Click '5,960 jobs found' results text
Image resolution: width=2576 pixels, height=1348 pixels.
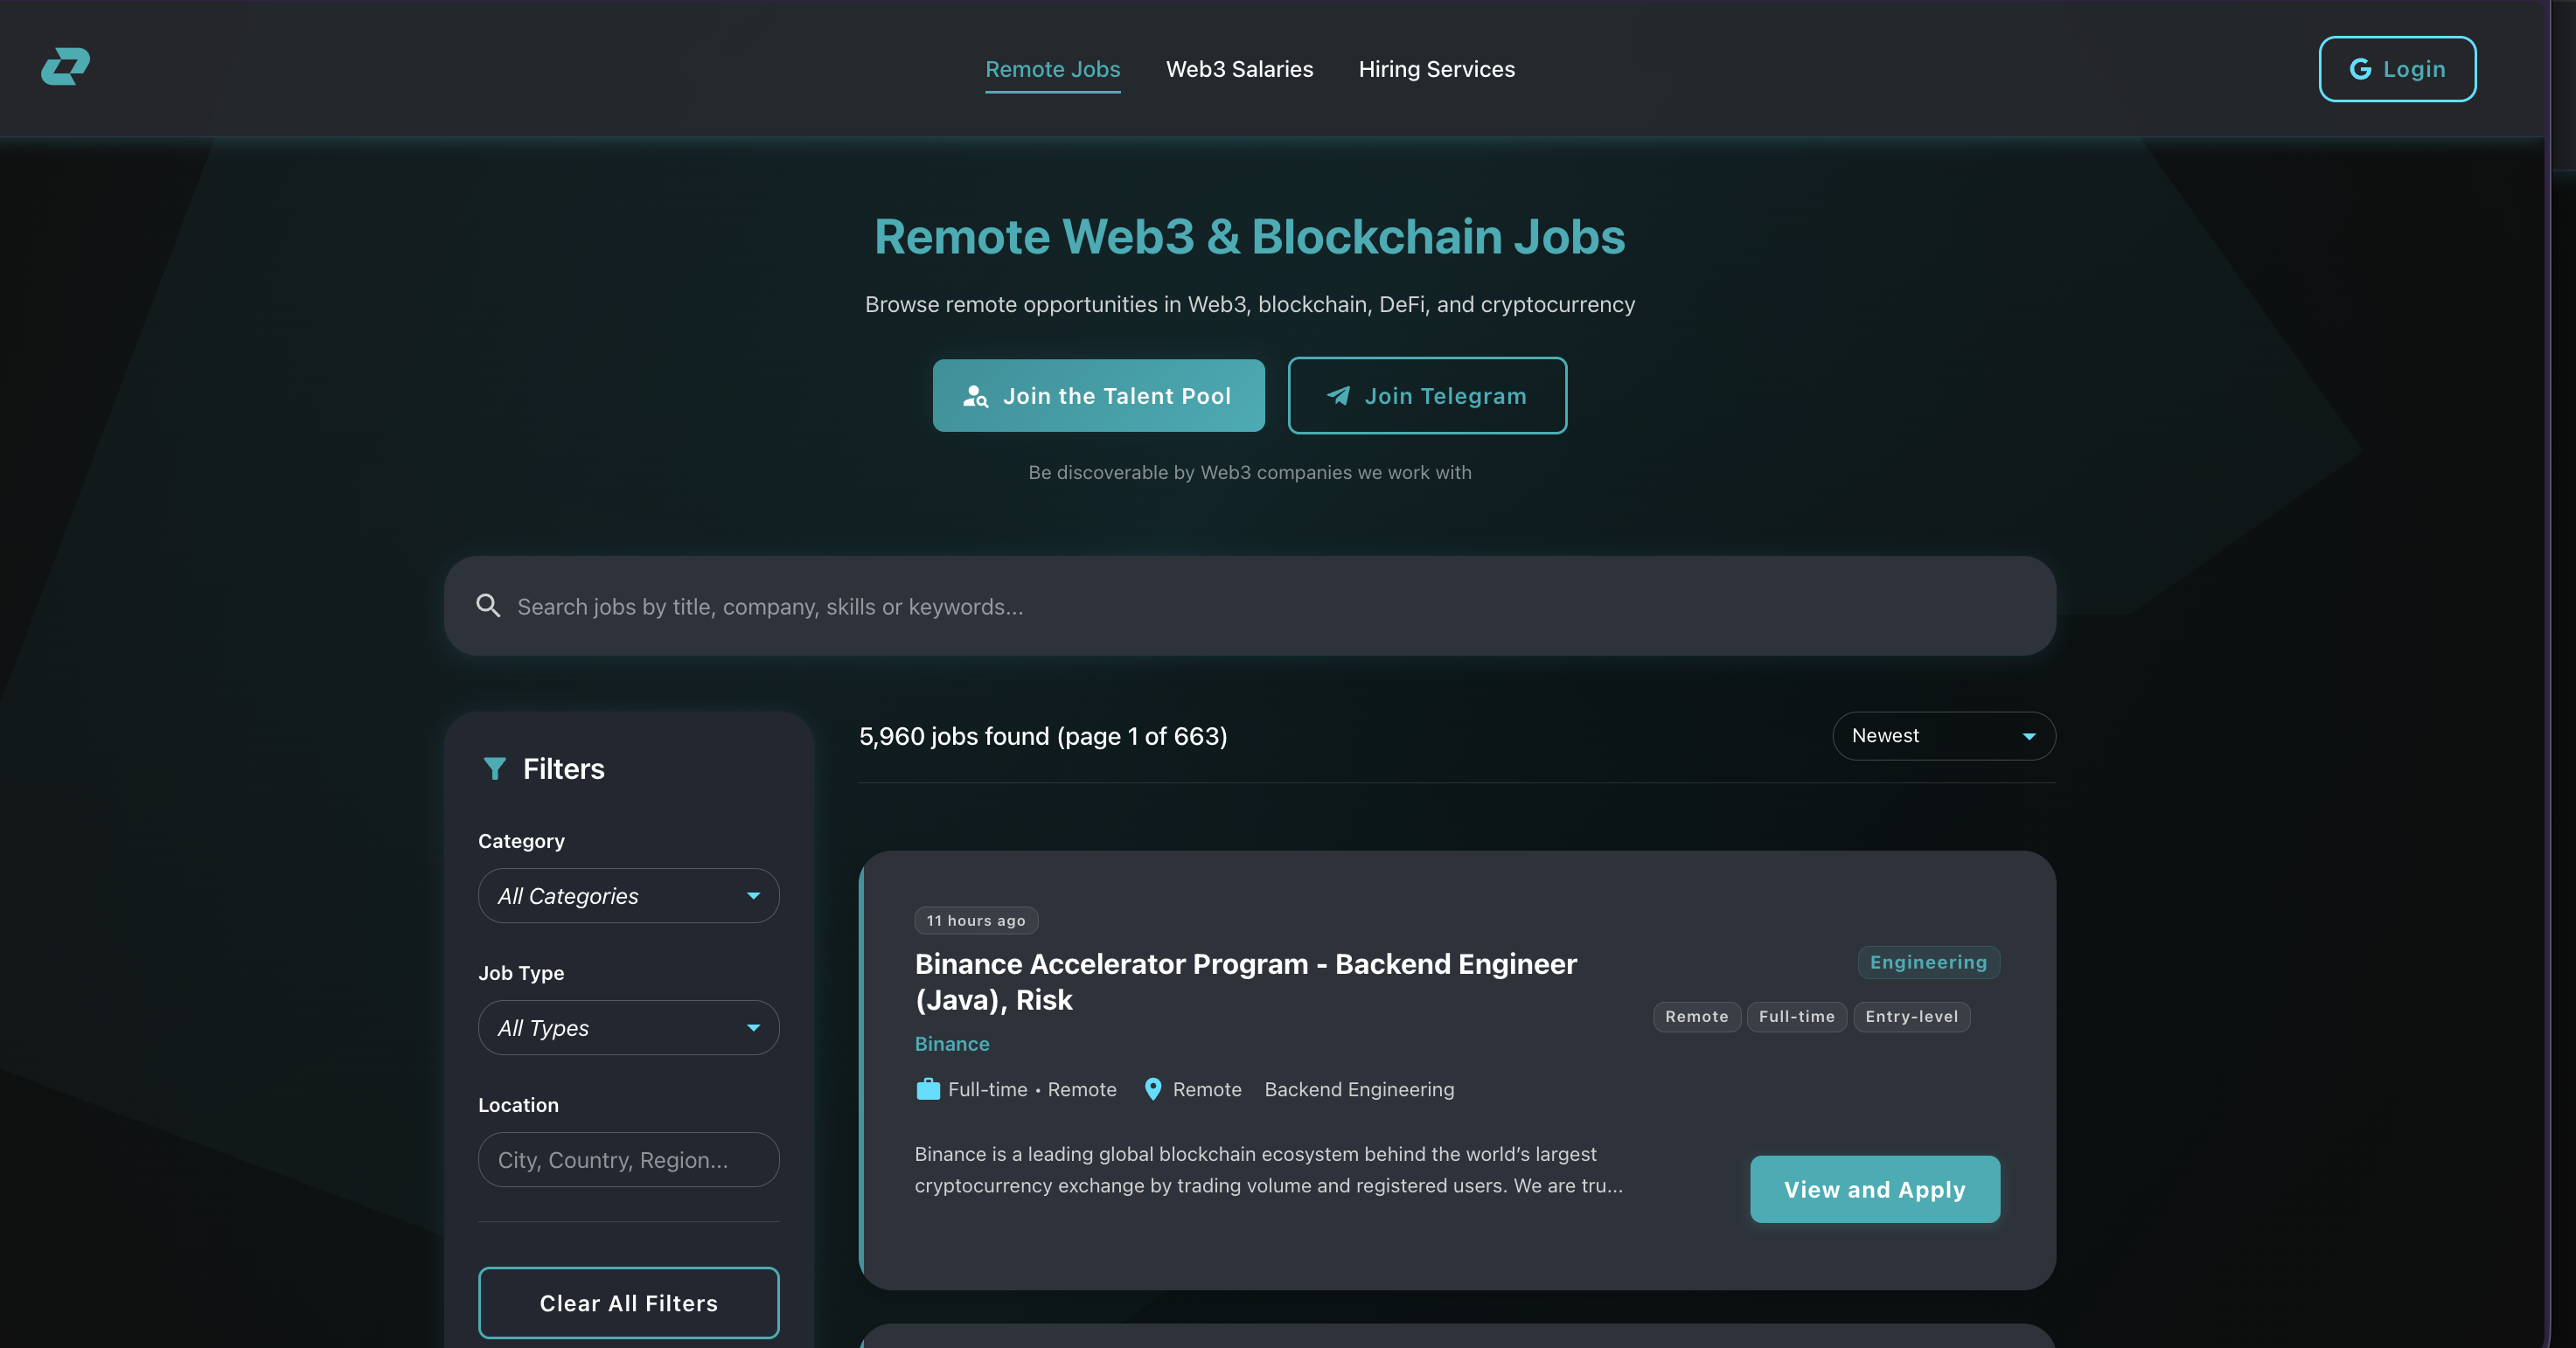click(1042, 737)
